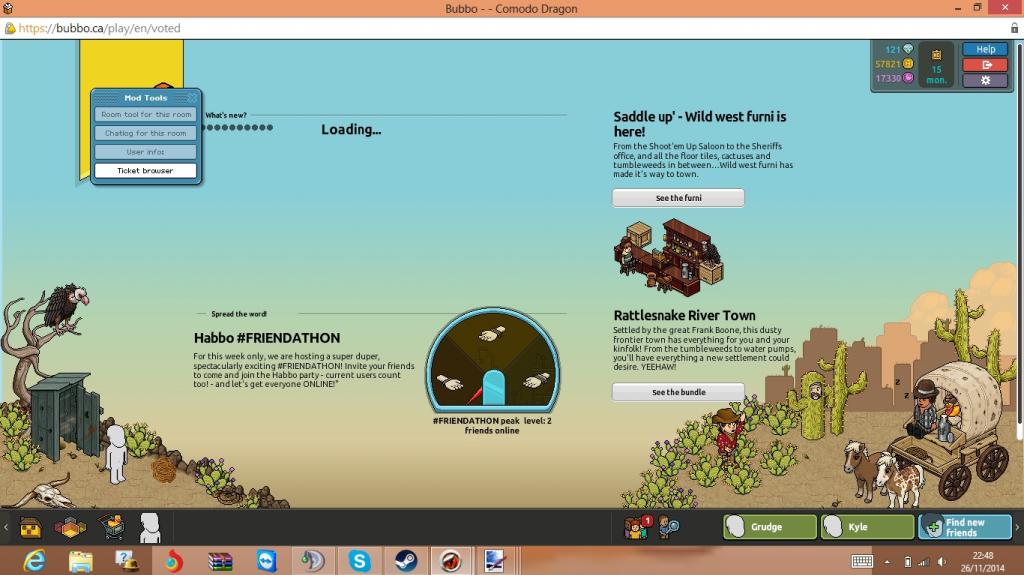Click the Help button

click(x=985, y=49)
